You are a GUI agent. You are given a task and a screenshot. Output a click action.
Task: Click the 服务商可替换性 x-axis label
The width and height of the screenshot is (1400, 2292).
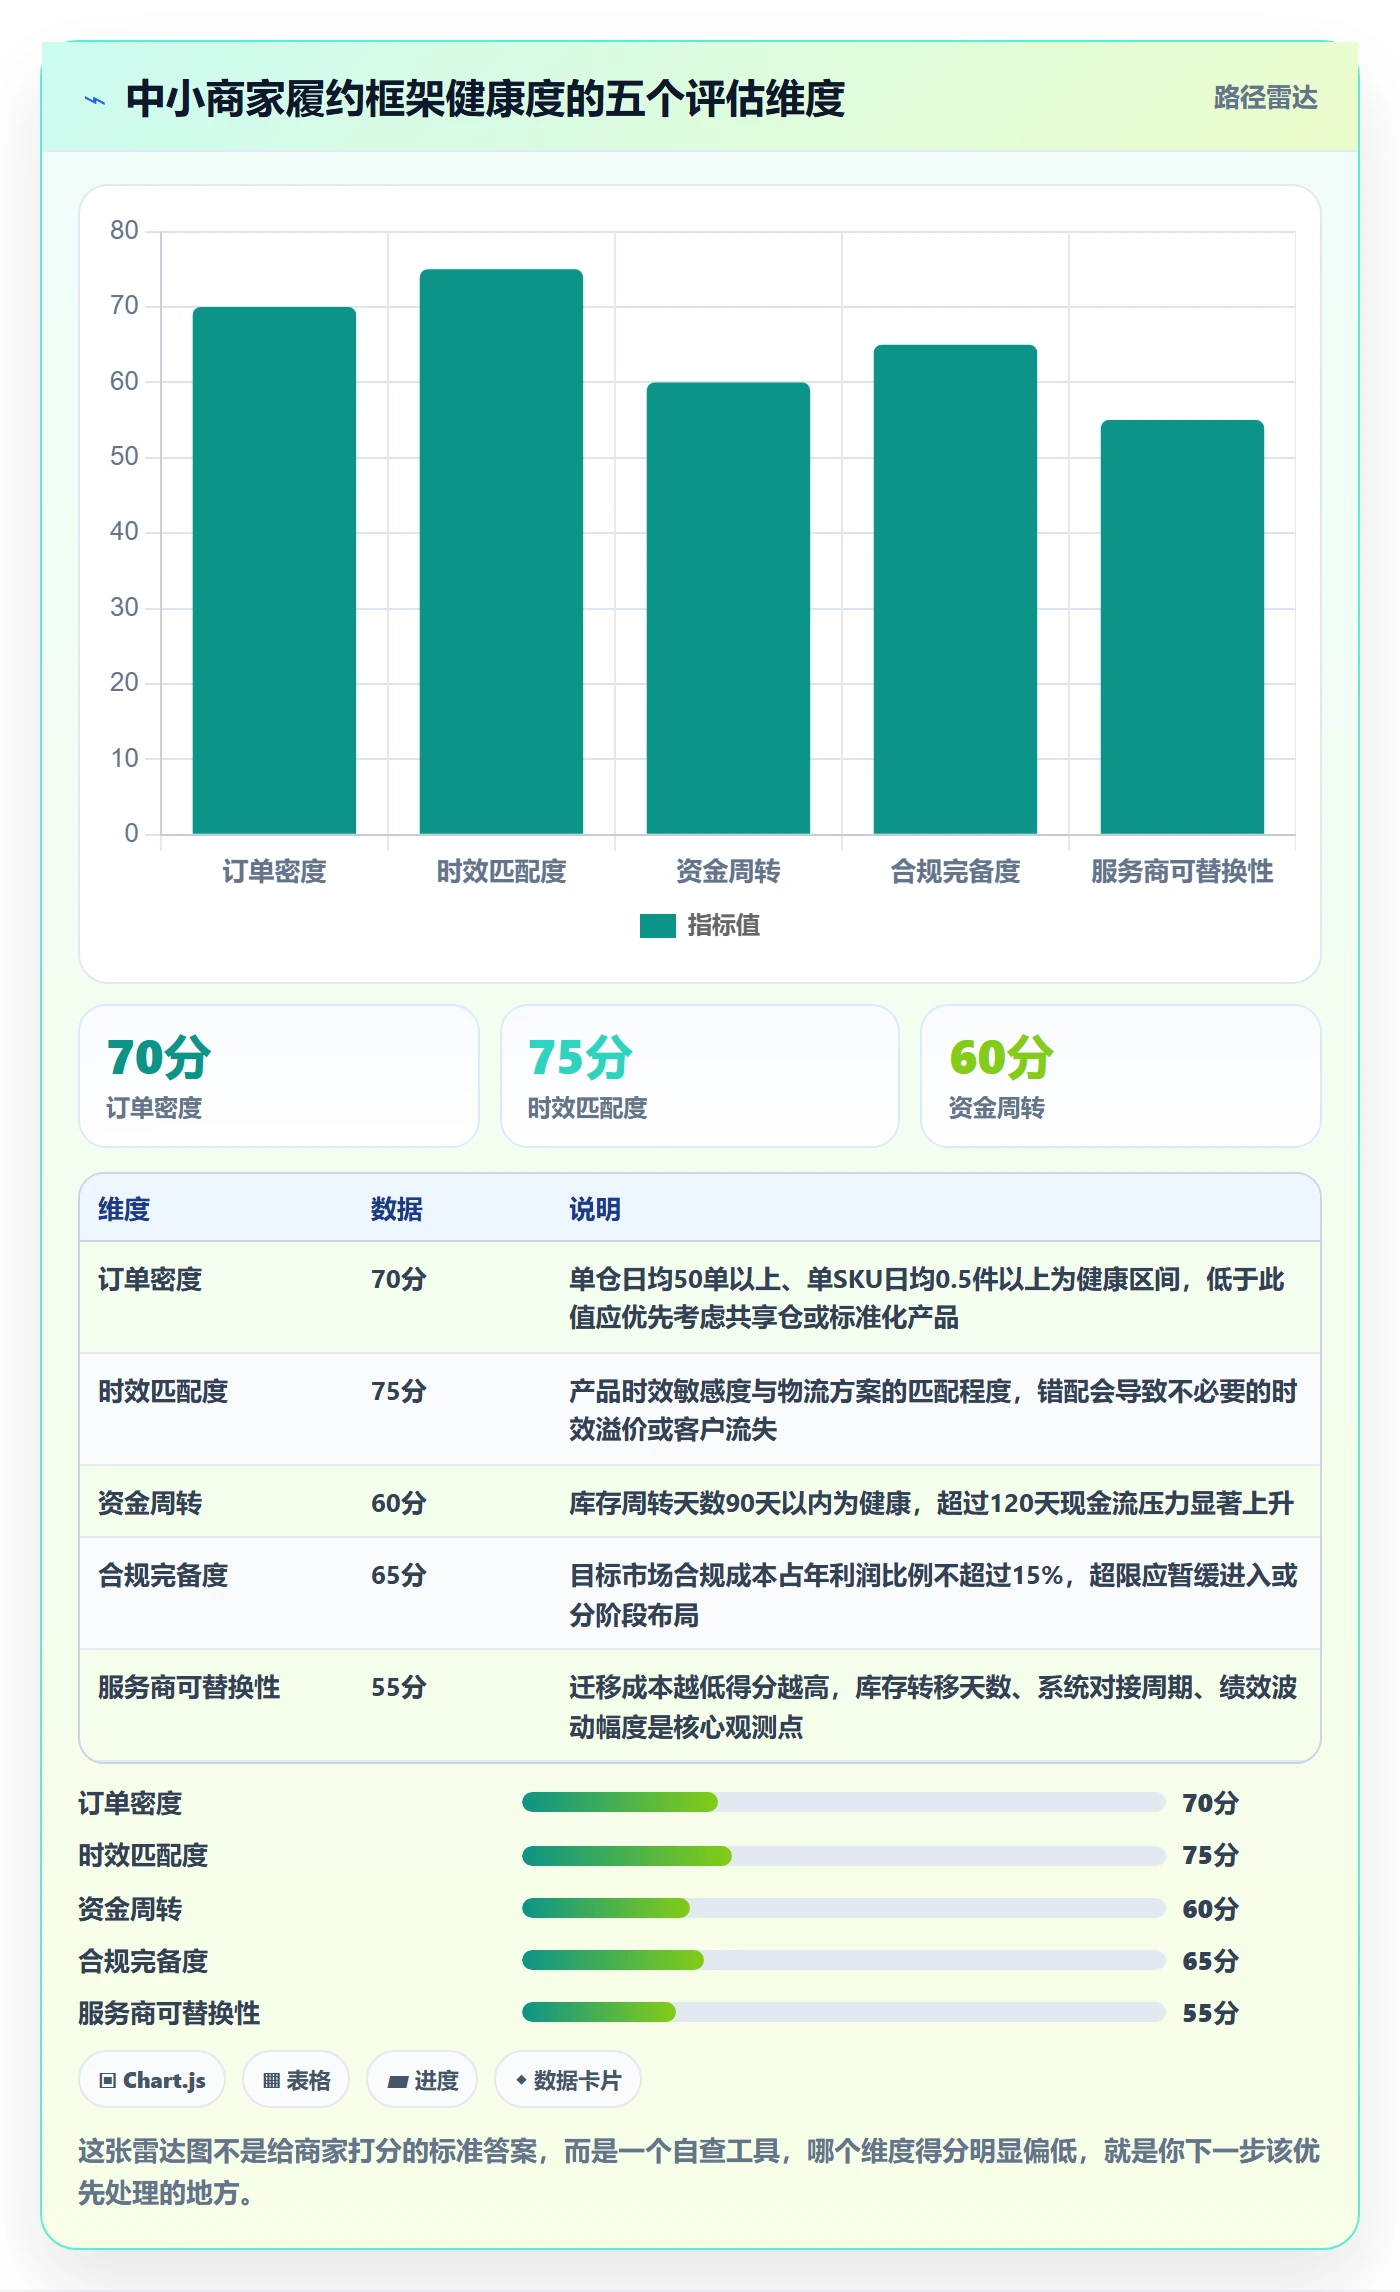click(1182, 871)
